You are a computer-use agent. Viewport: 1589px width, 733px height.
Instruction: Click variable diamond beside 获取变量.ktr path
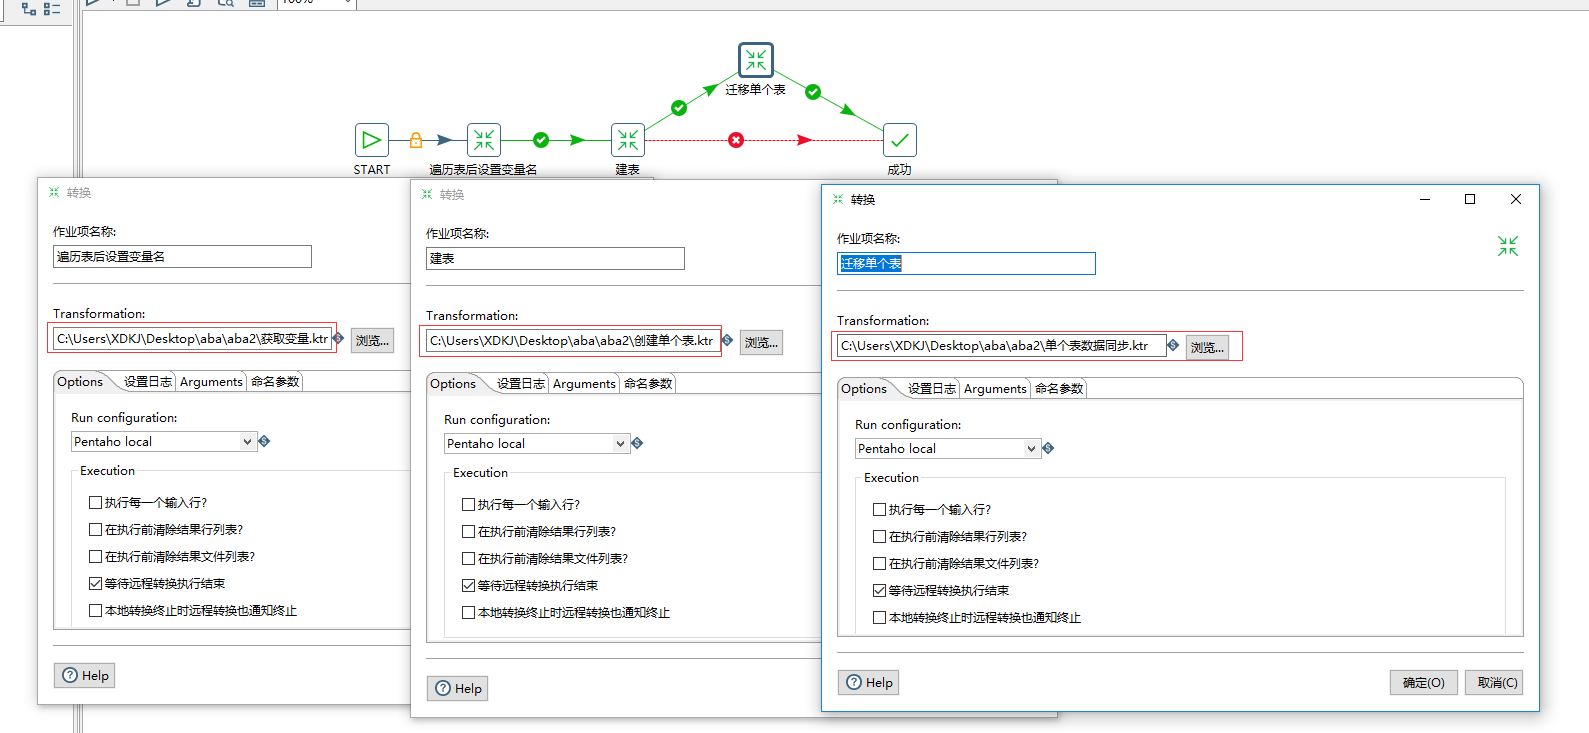click(338, 338)
